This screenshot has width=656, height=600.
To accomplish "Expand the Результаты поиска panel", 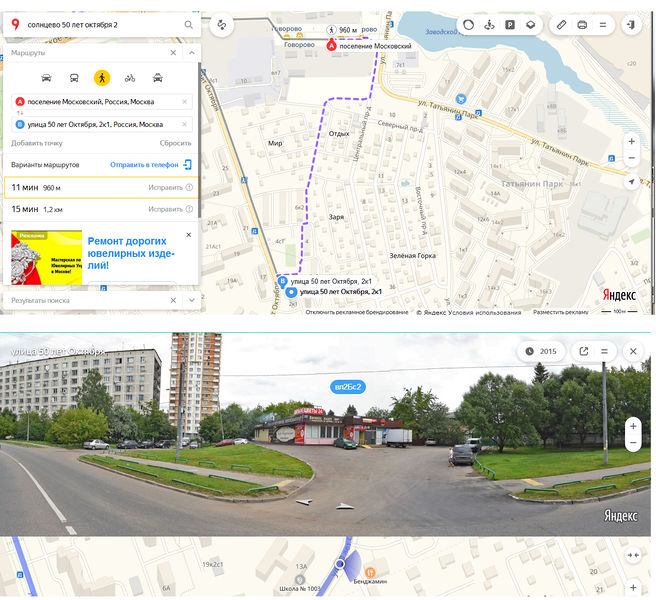I will tap(190, 300).
